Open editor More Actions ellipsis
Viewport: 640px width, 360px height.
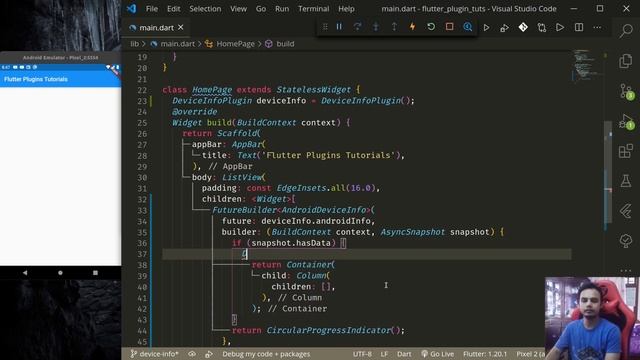point(597,27)
